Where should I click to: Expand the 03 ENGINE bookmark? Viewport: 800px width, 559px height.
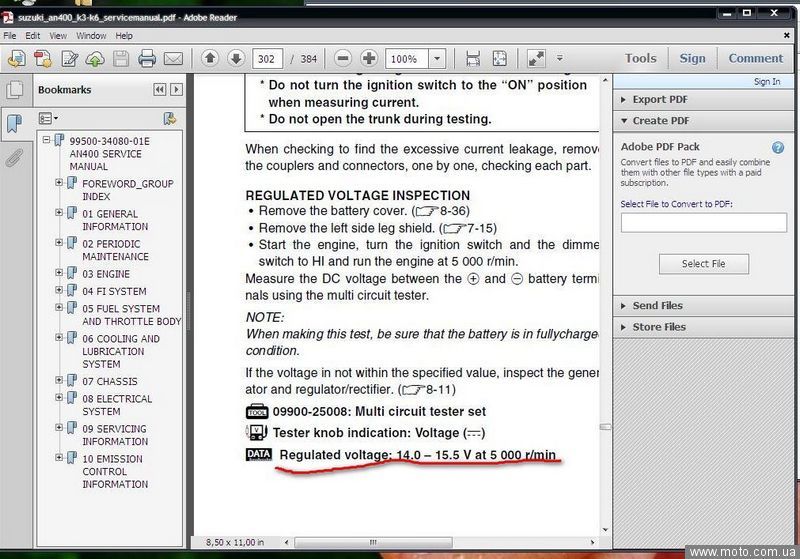click(60, 274)
